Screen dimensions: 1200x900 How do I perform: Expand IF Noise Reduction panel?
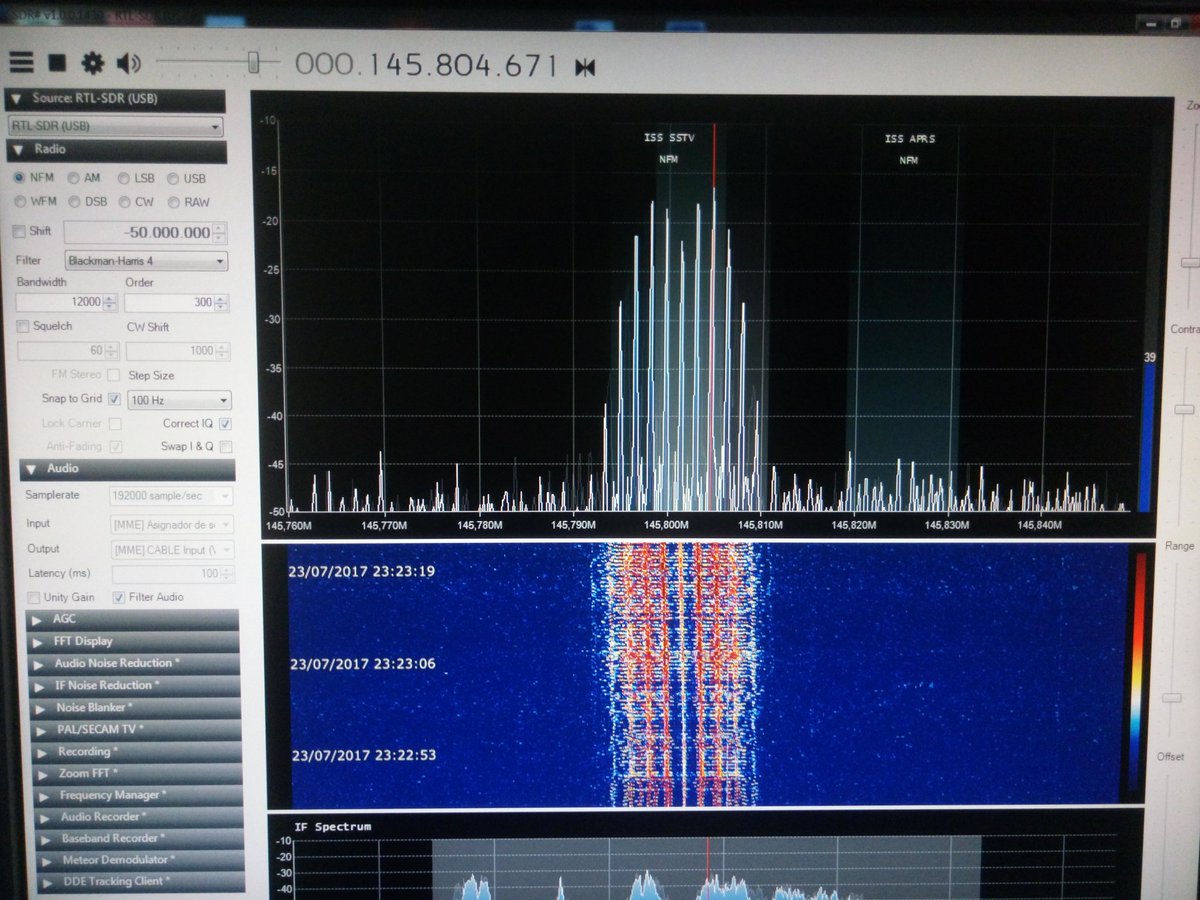click(x=134, y=685)
